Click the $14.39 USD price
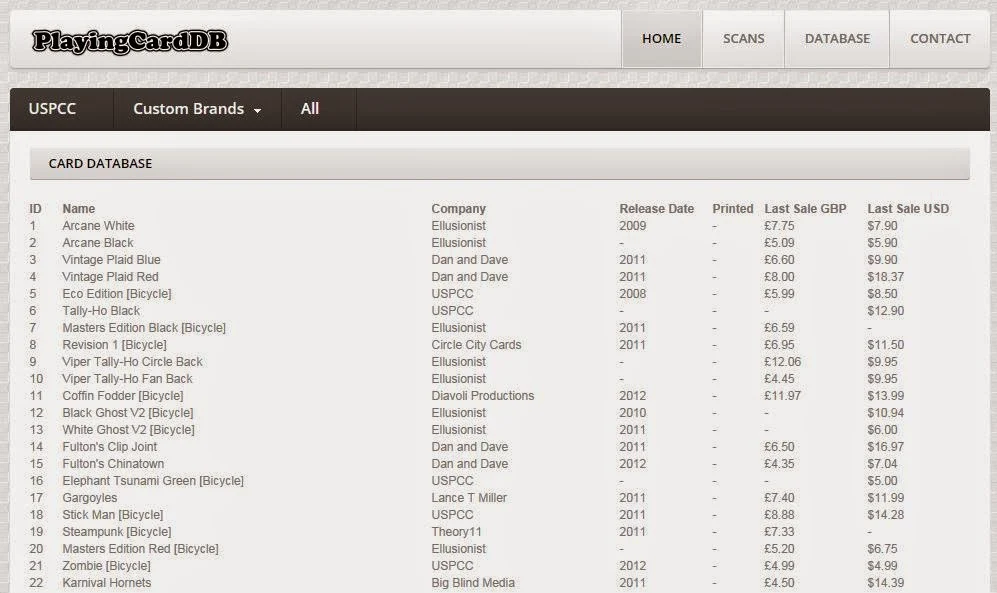 [x=886, y=583]
